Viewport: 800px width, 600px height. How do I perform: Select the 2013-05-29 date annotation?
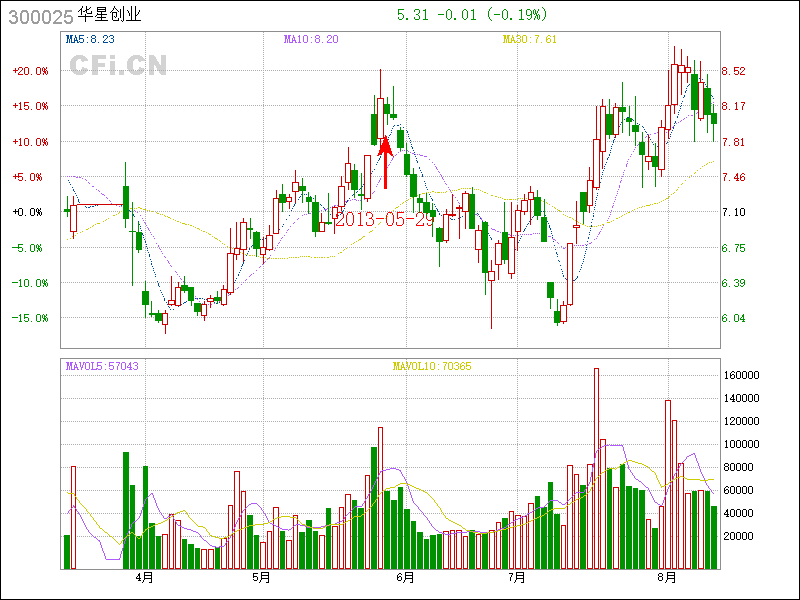[385, 219]
